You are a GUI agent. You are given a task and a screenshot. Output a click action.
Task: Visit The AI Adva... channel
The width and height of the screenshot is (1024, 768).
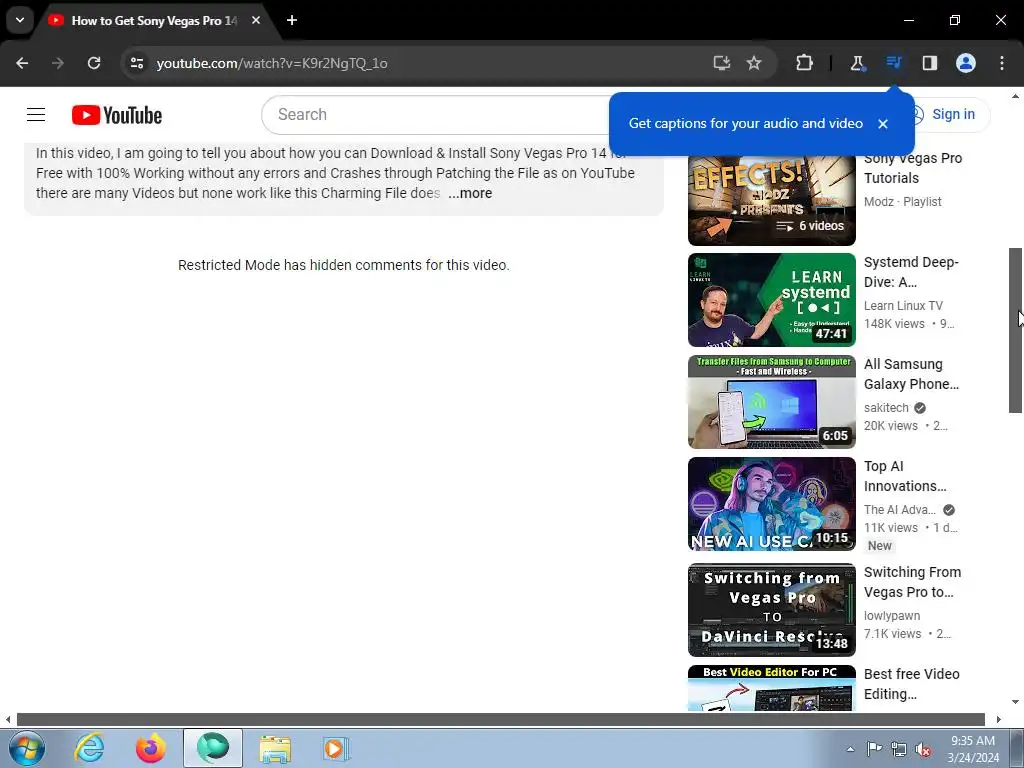click(900, 509)
